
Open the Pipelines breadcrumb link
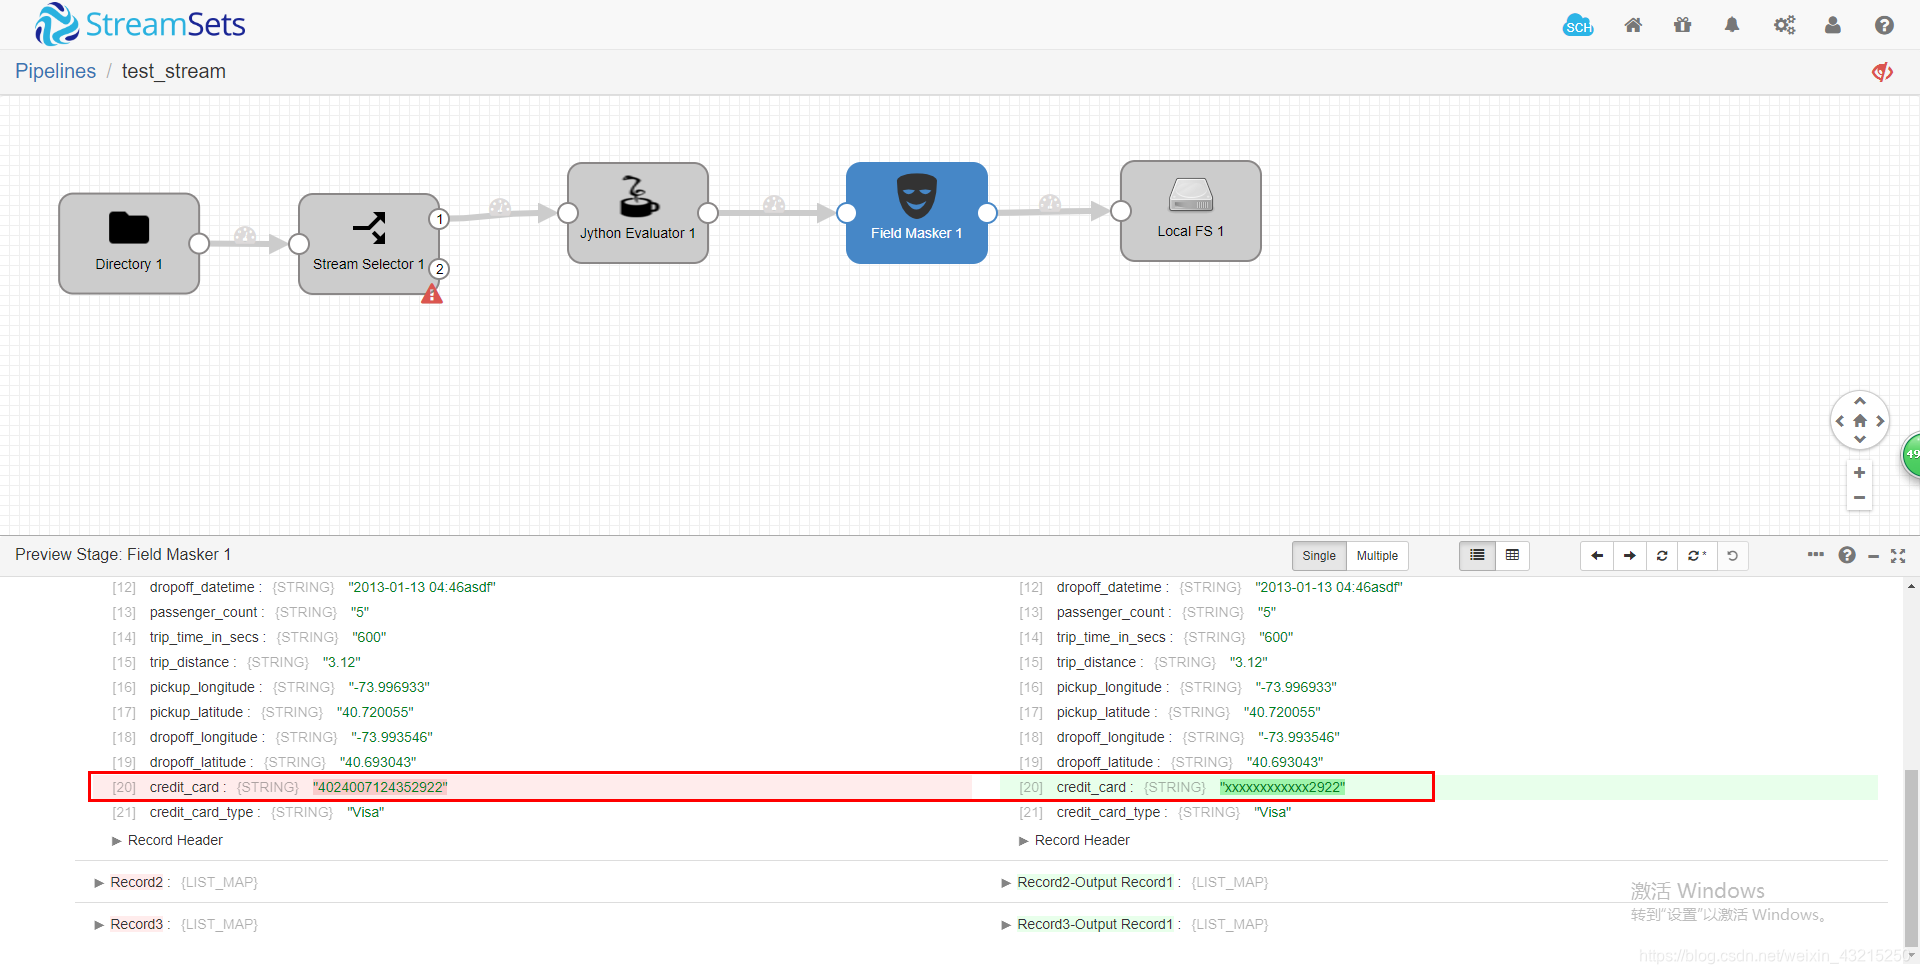pyautogui.click(x=55, y=71)
